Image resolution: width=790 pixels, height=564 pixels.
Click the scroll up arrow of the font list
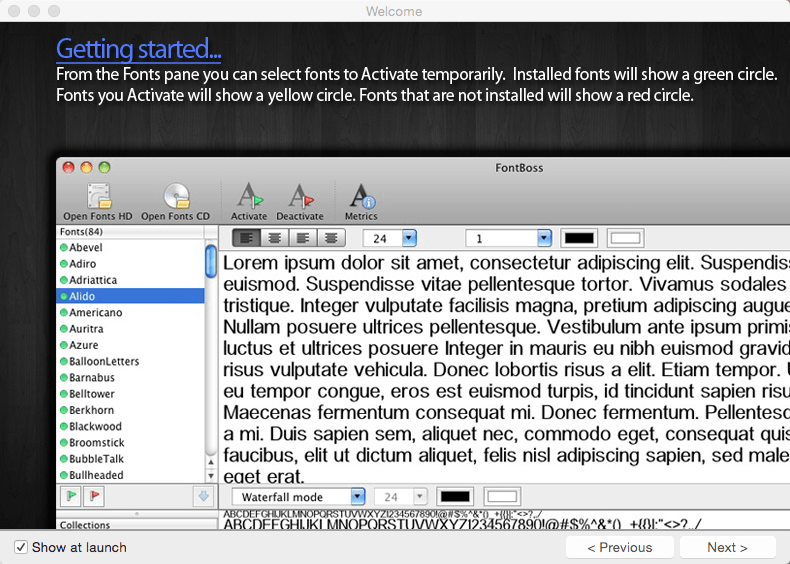[211, 462]
